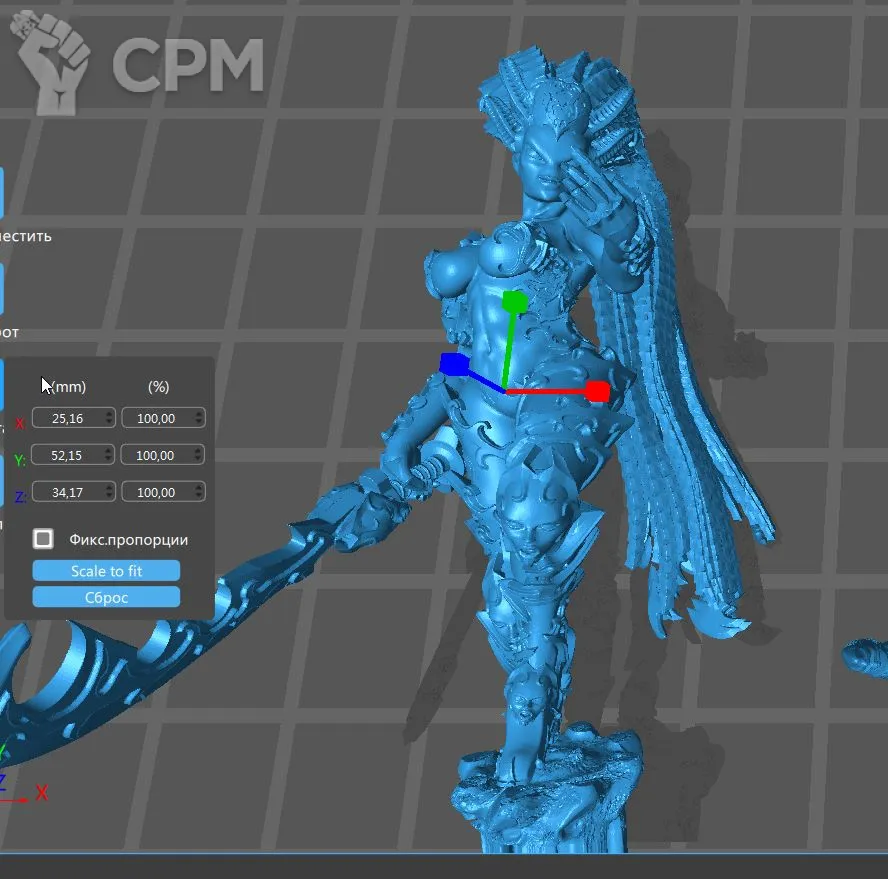Click the blue Z-axis gizmo handle

click(452, 363)
